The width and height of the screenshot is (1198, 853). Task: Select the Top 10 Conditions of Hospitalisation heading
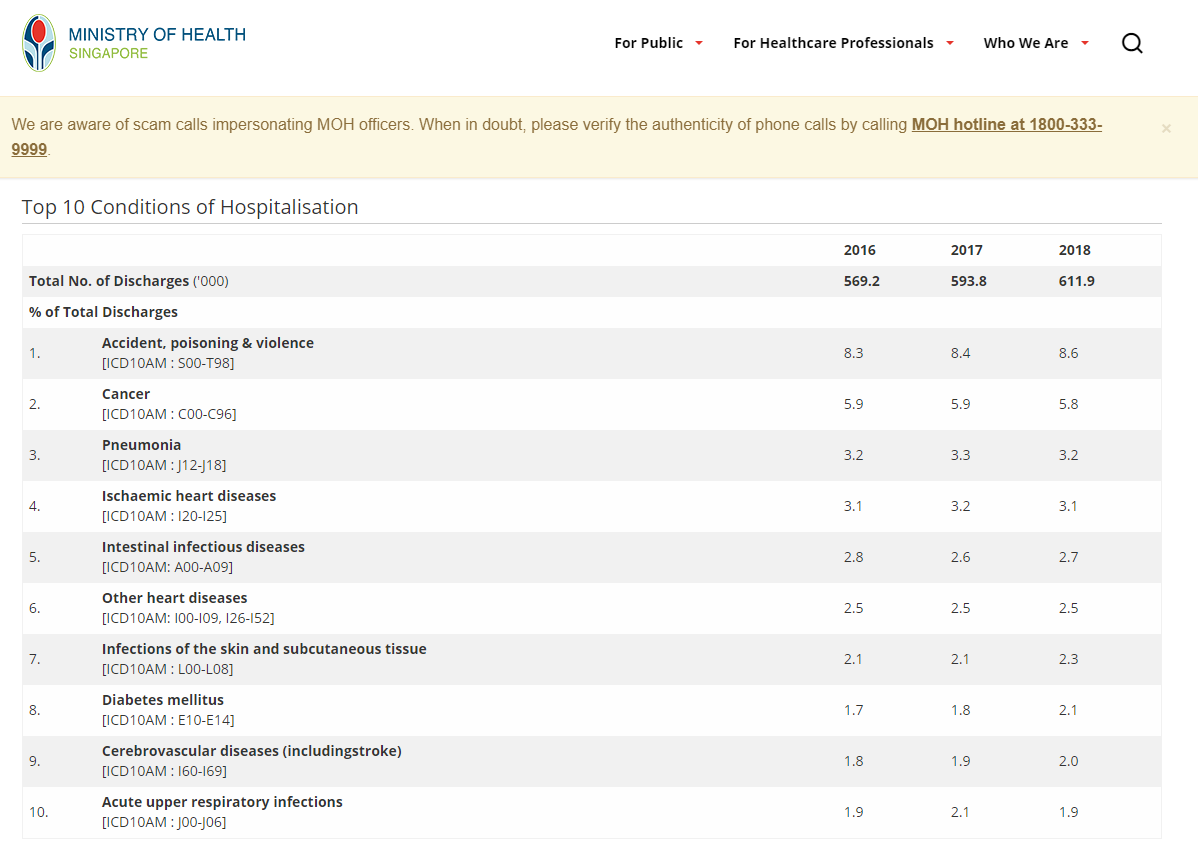click(190, 207)
